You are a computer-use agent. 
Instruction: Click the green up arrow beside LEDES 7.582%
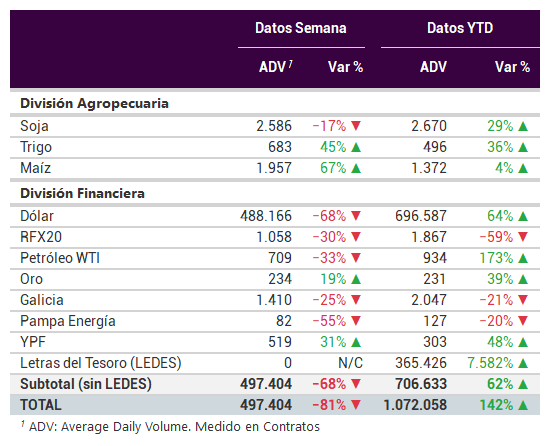(523, 363)
